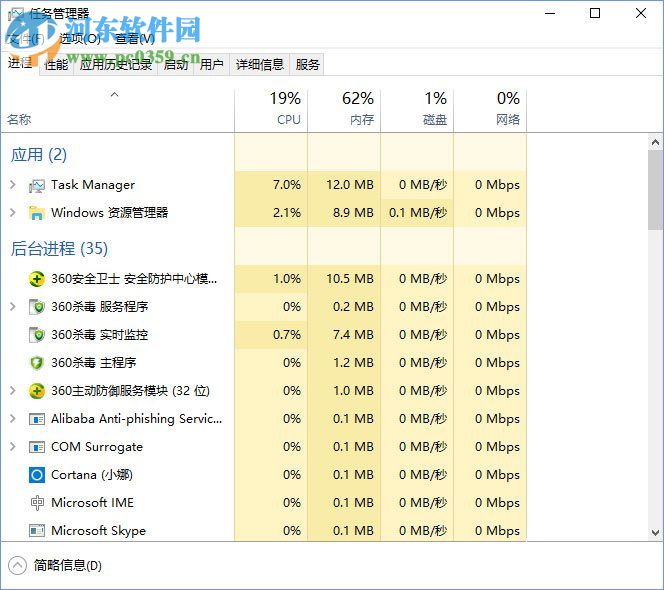This screenshot has width=664, height=590.
Task: Expand the Task Manager process group
Action: tap(13, 185)
